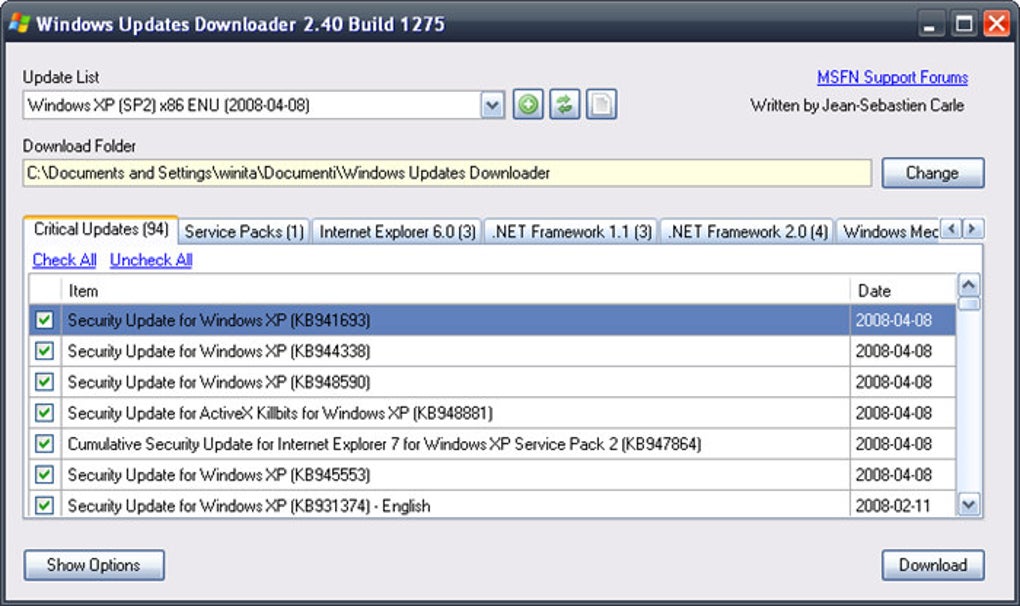Toggle the KB948590 update checkbox
Viewport: 1020px width, 606px height.
[44, 382]
